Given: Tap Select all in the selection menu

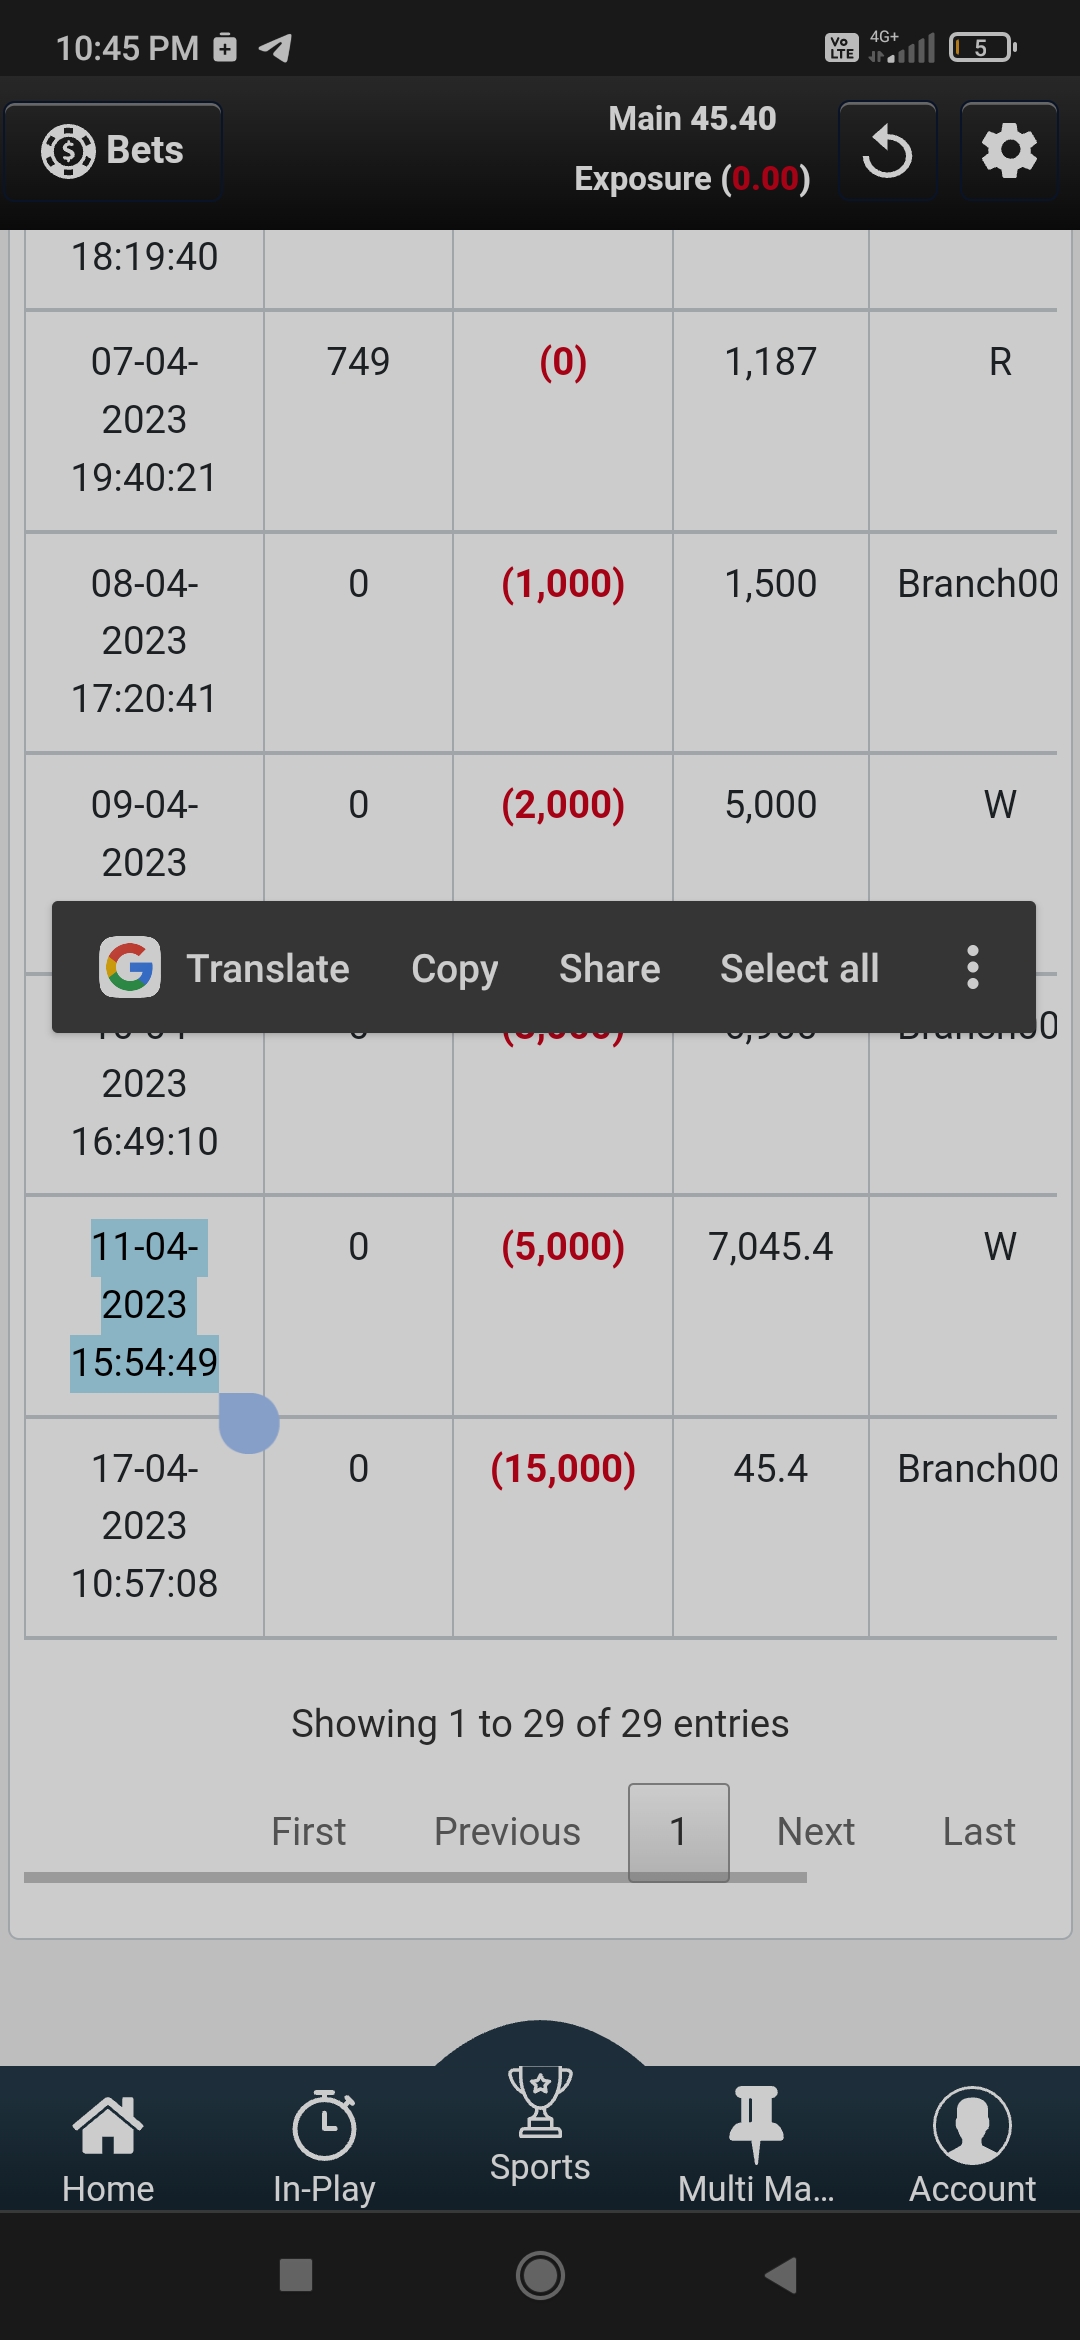Looking at the screenshot, I should point(799,968).
